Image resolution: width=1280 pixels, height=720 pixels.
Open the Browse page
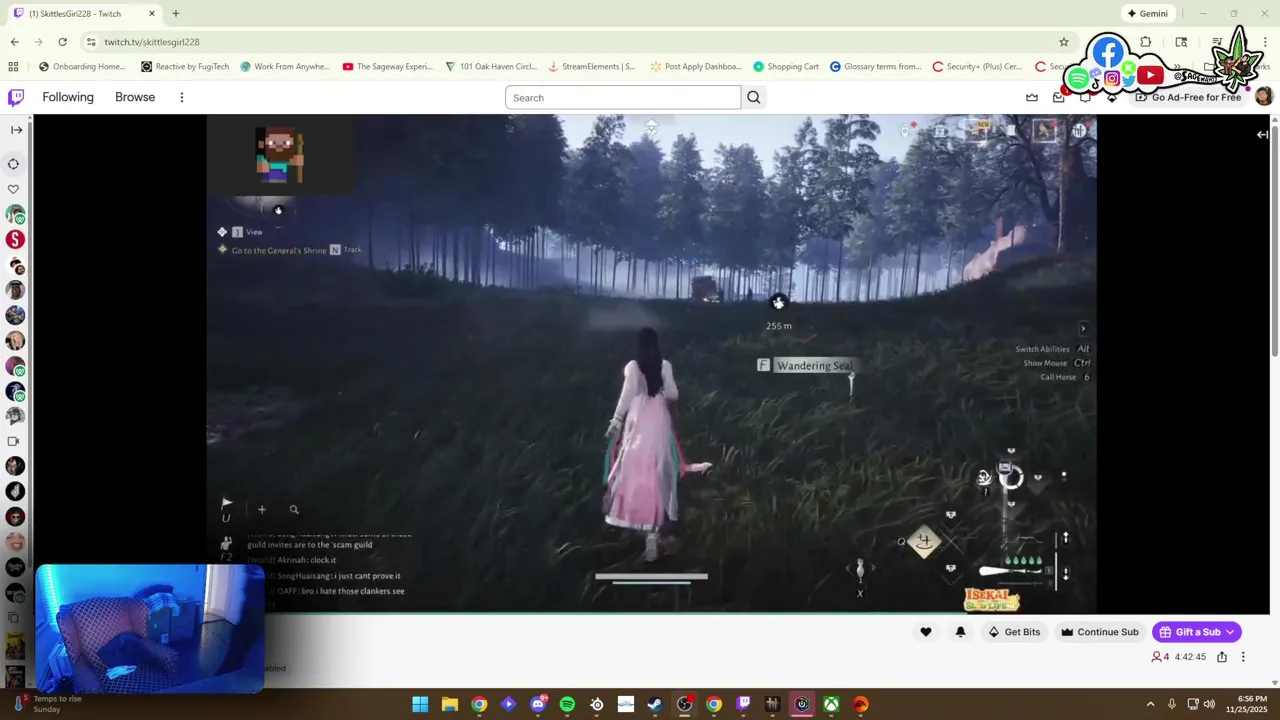[135, 97]
